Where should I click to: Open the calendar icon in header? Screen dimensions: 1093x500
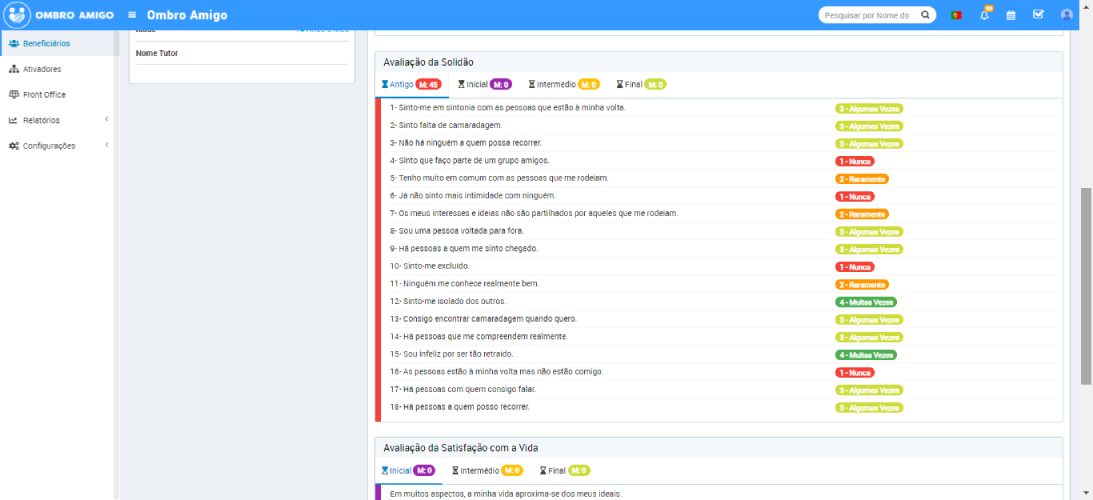(x=1011, y=15)
